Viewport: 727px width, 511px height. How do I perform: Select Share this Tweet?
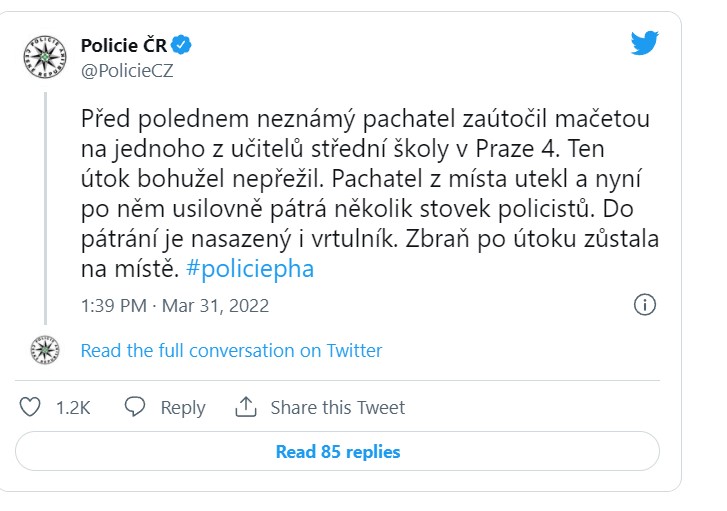pos(337,407)
